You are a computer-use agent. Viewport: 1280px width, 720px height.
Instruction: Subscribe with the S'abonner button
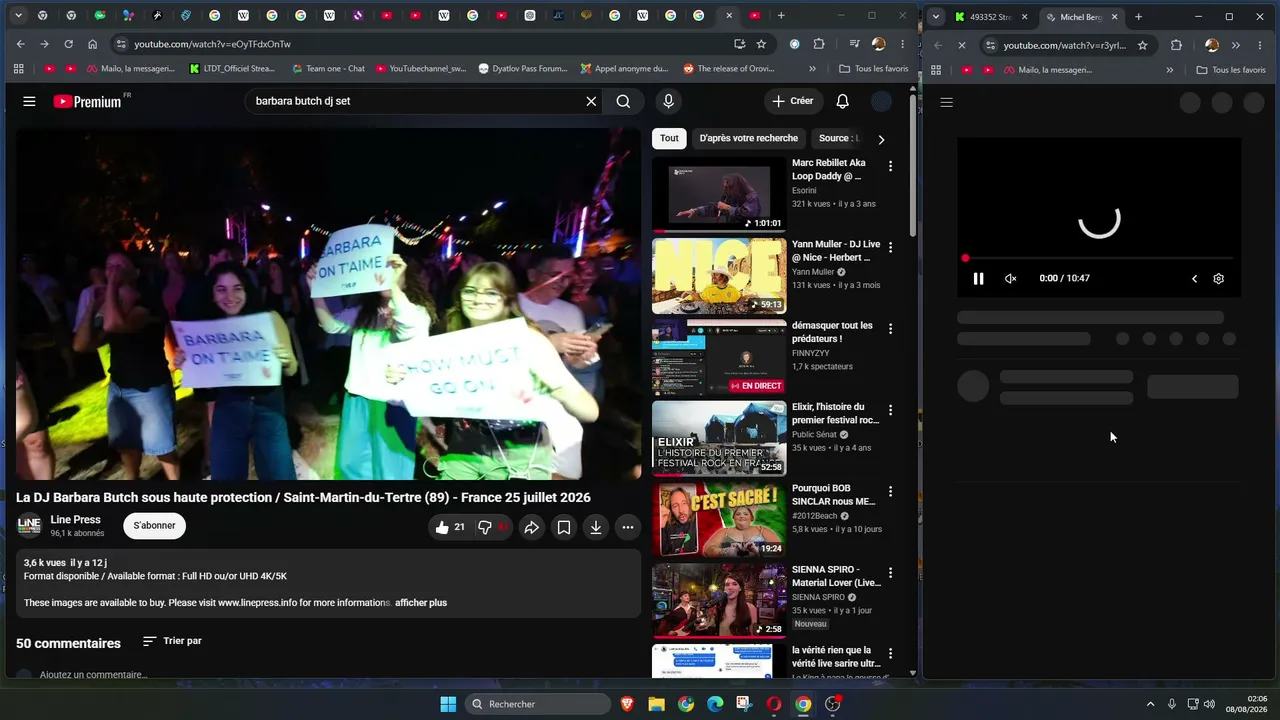(155, 526)
